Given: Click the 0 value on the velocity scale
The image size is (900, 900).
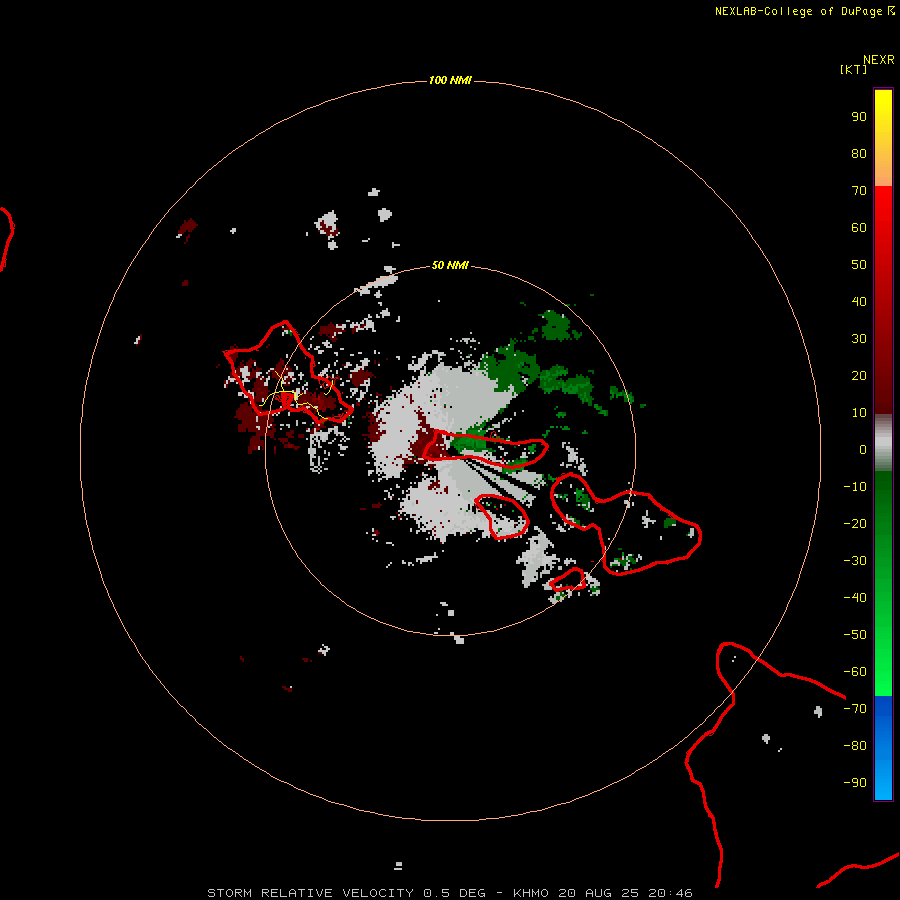Looking at the screenshot, I should pyautogui.click(x=863, y=449).
